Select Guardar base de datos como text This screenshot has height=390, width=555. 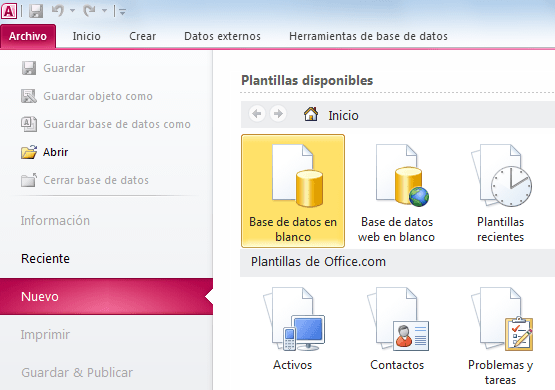[117, 124]
